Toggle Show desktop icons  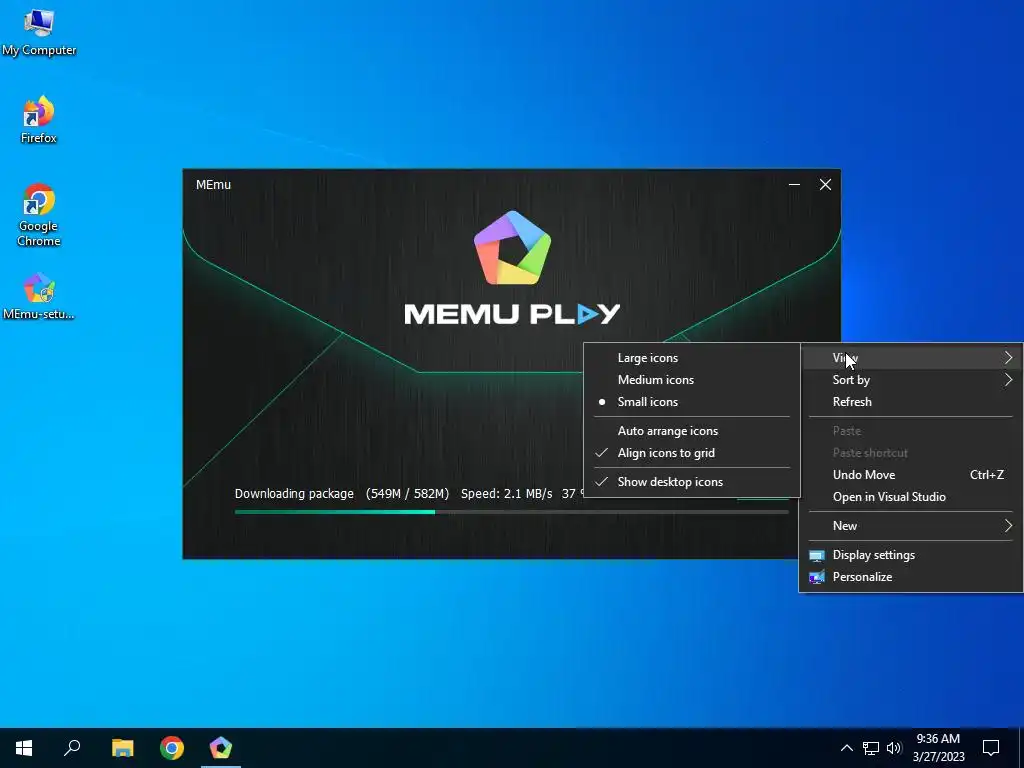tap(692, 482)
